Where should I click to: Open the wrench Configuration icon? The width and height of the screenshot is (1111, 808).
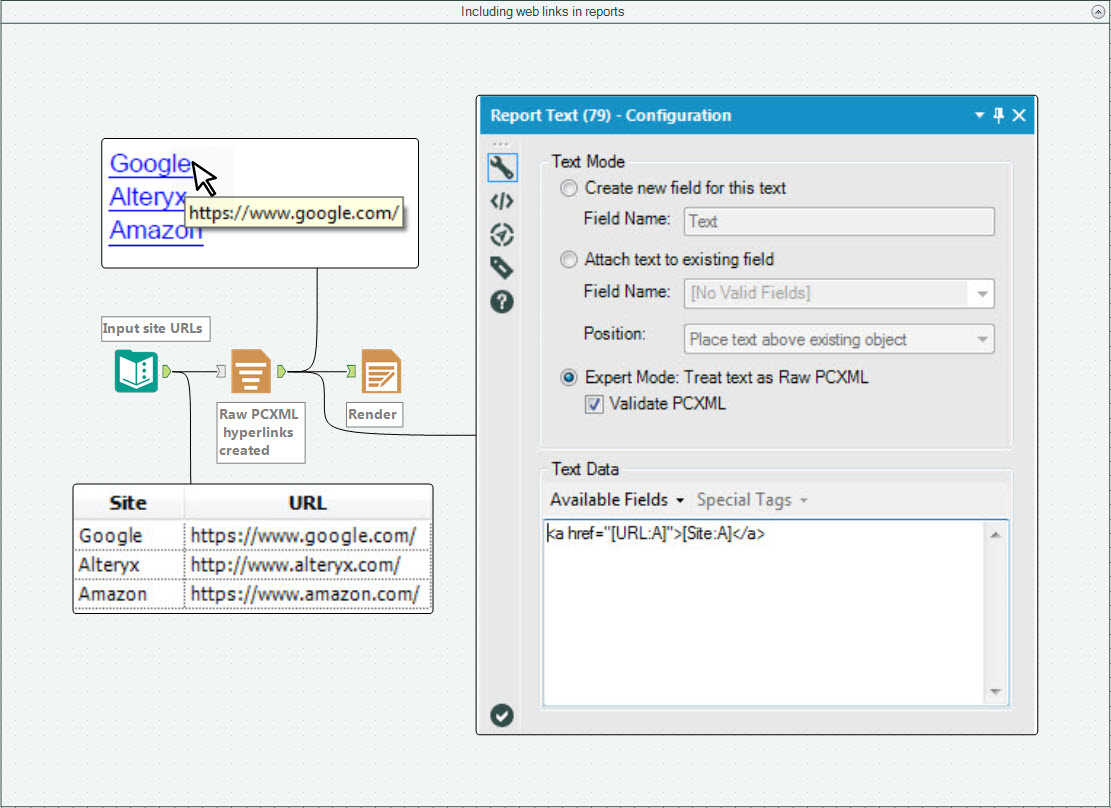pos(502,167)
